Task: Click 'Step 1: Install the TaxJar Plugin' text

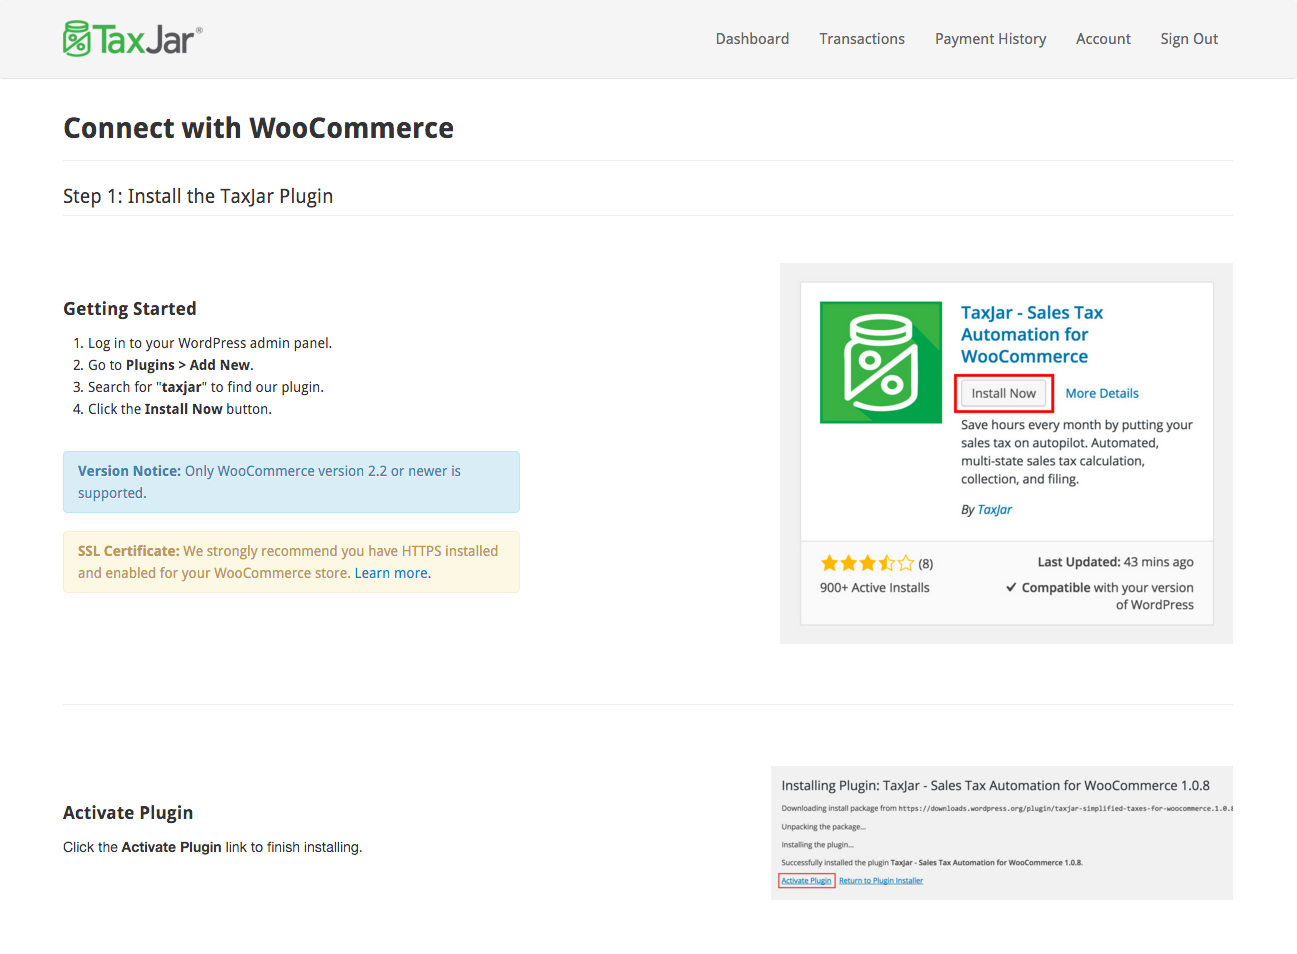Action: click(198, 196)
